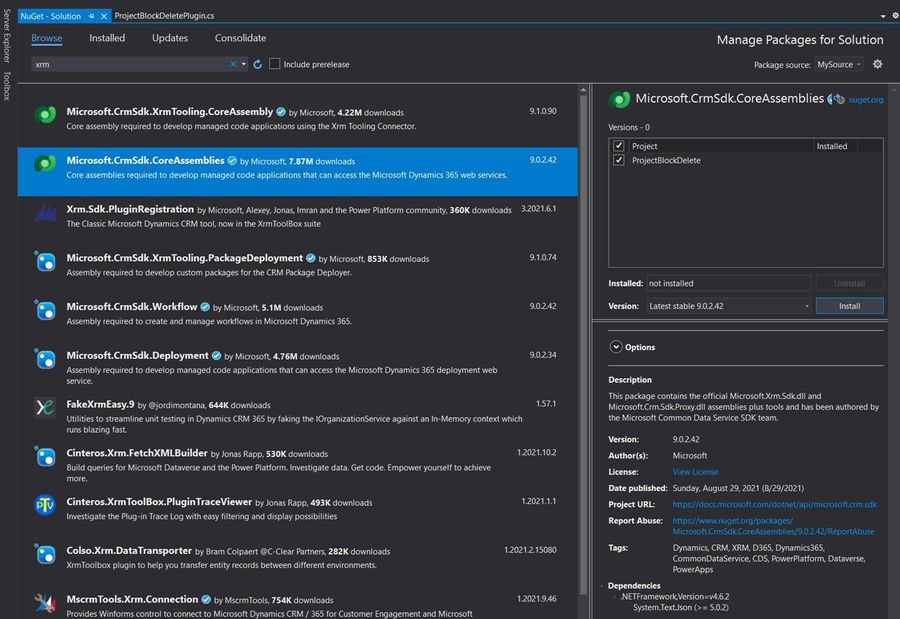Click Cinteros.Xrm.FetchXMLBuilder package icon
Screen dimensions: 900x619
tap(45, 456)
